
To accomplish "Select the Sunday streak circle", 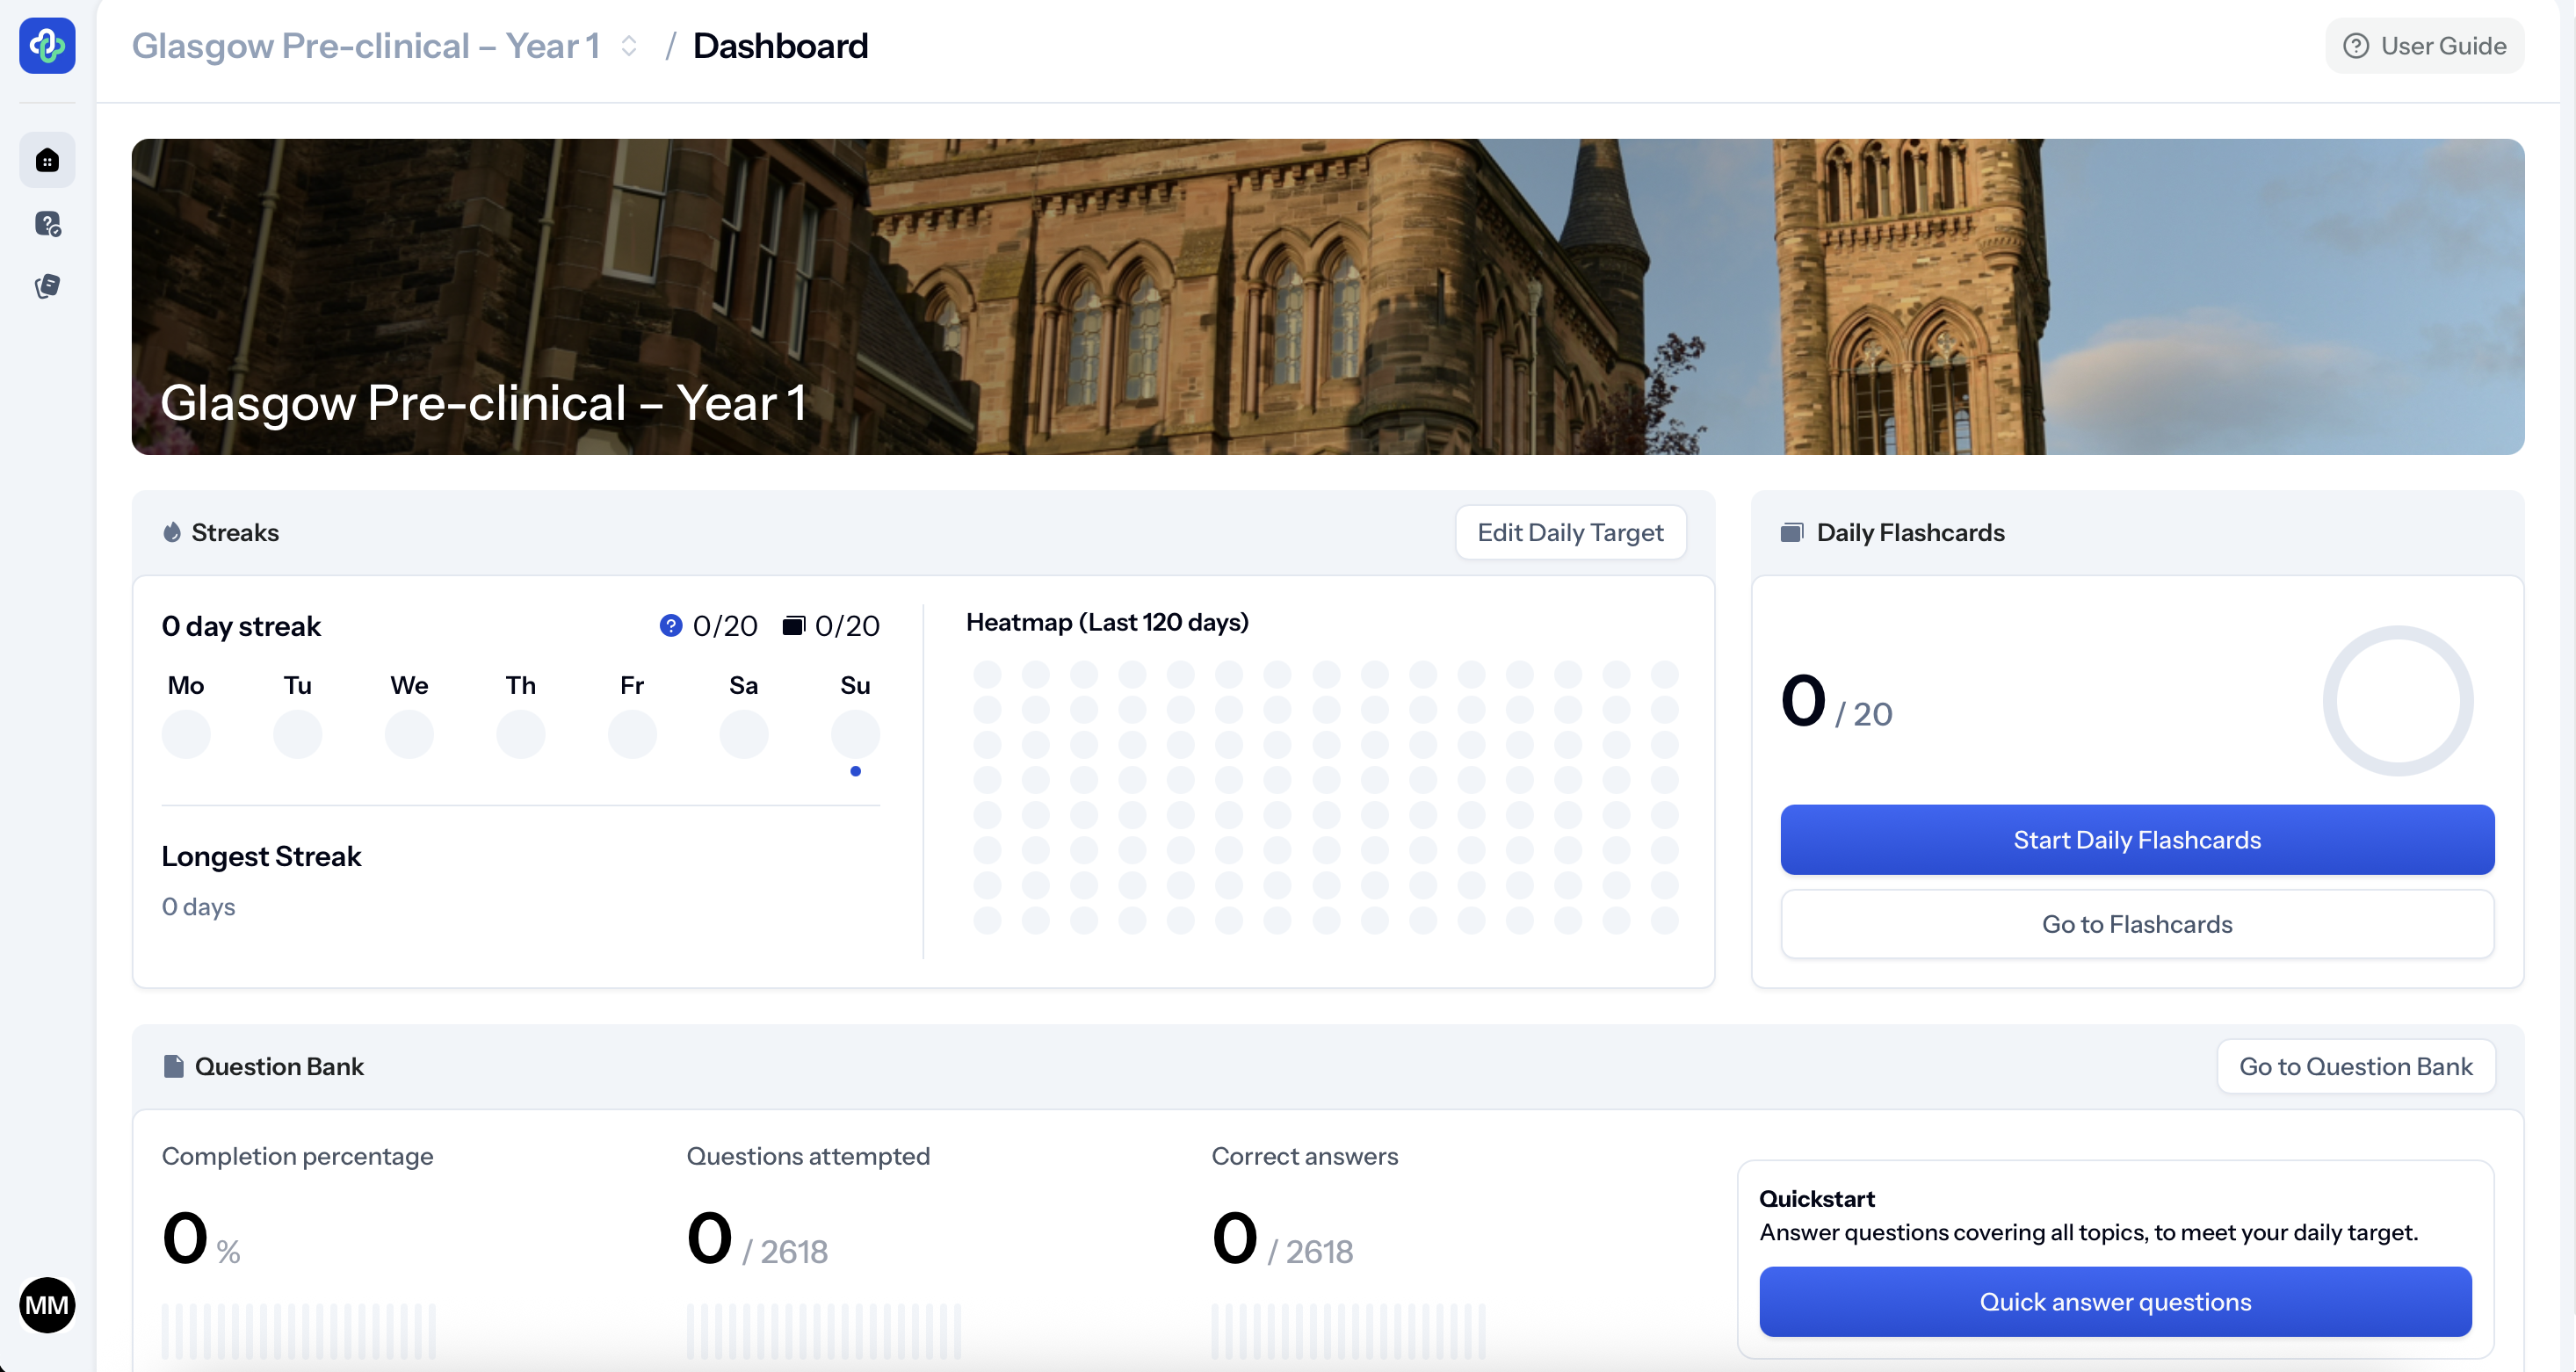I will pos(854,734).
